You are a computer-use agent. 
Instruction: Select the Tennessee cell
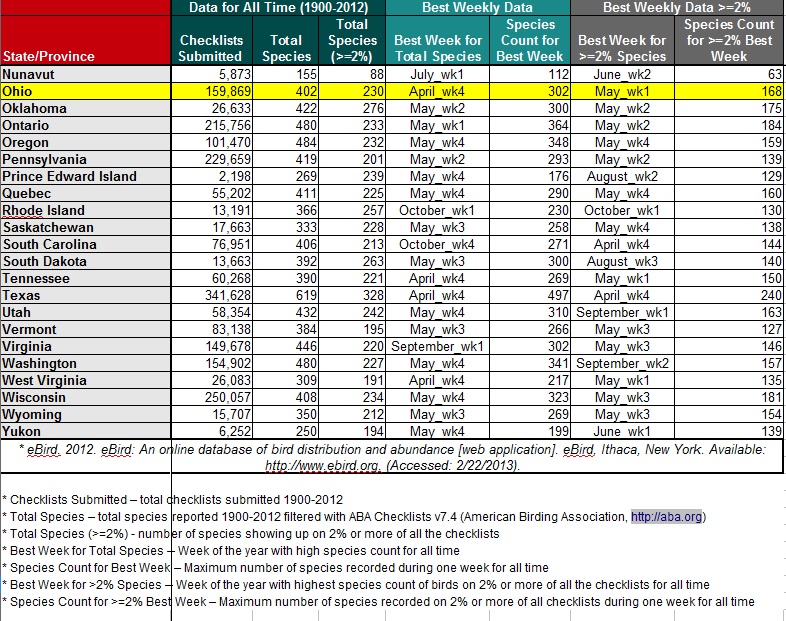85,279
